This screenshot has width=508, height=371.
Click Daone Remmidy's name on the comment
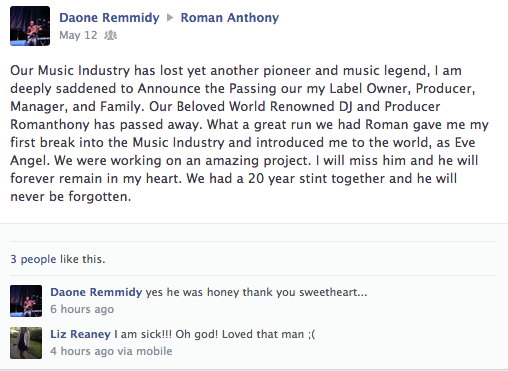tap(96, 292)
